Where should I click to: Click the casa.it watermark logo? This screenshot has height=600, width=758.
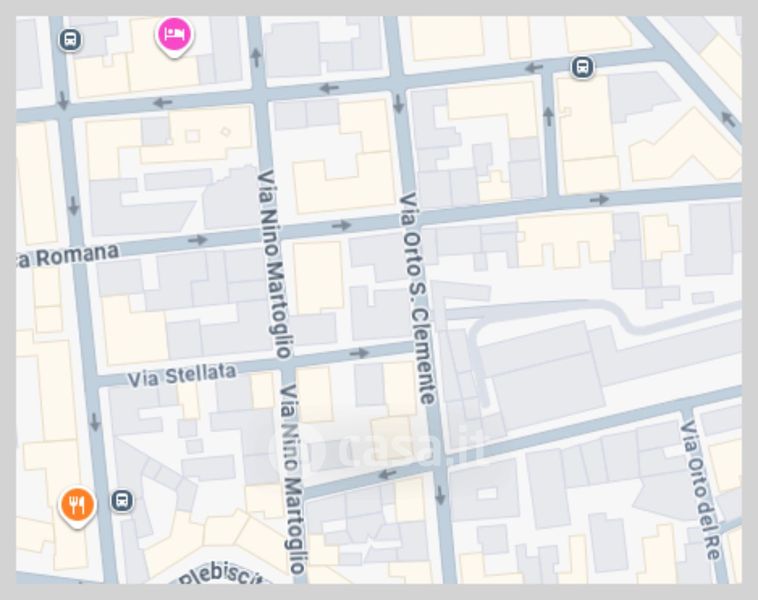pyautogui.click(x=375, y=450)
